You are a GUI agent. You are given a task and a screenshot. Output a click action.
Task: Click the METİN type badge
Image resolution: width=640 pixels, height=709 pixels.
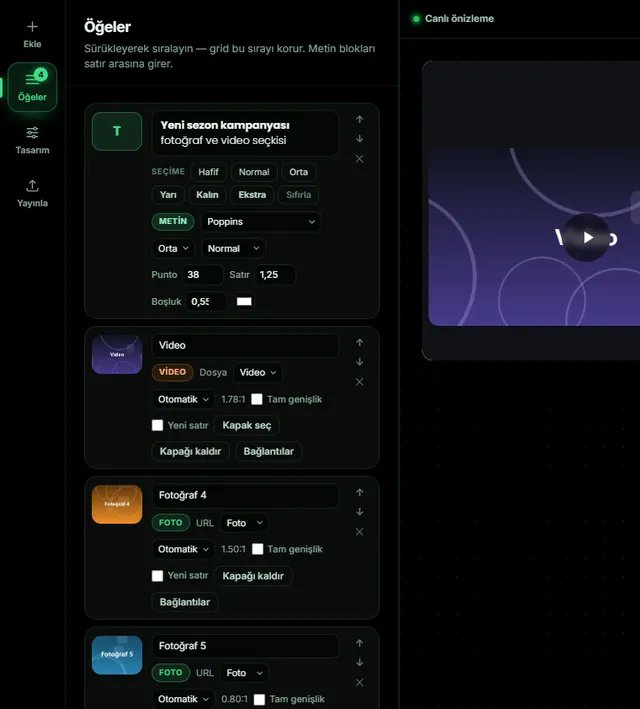tap(173, 221)
